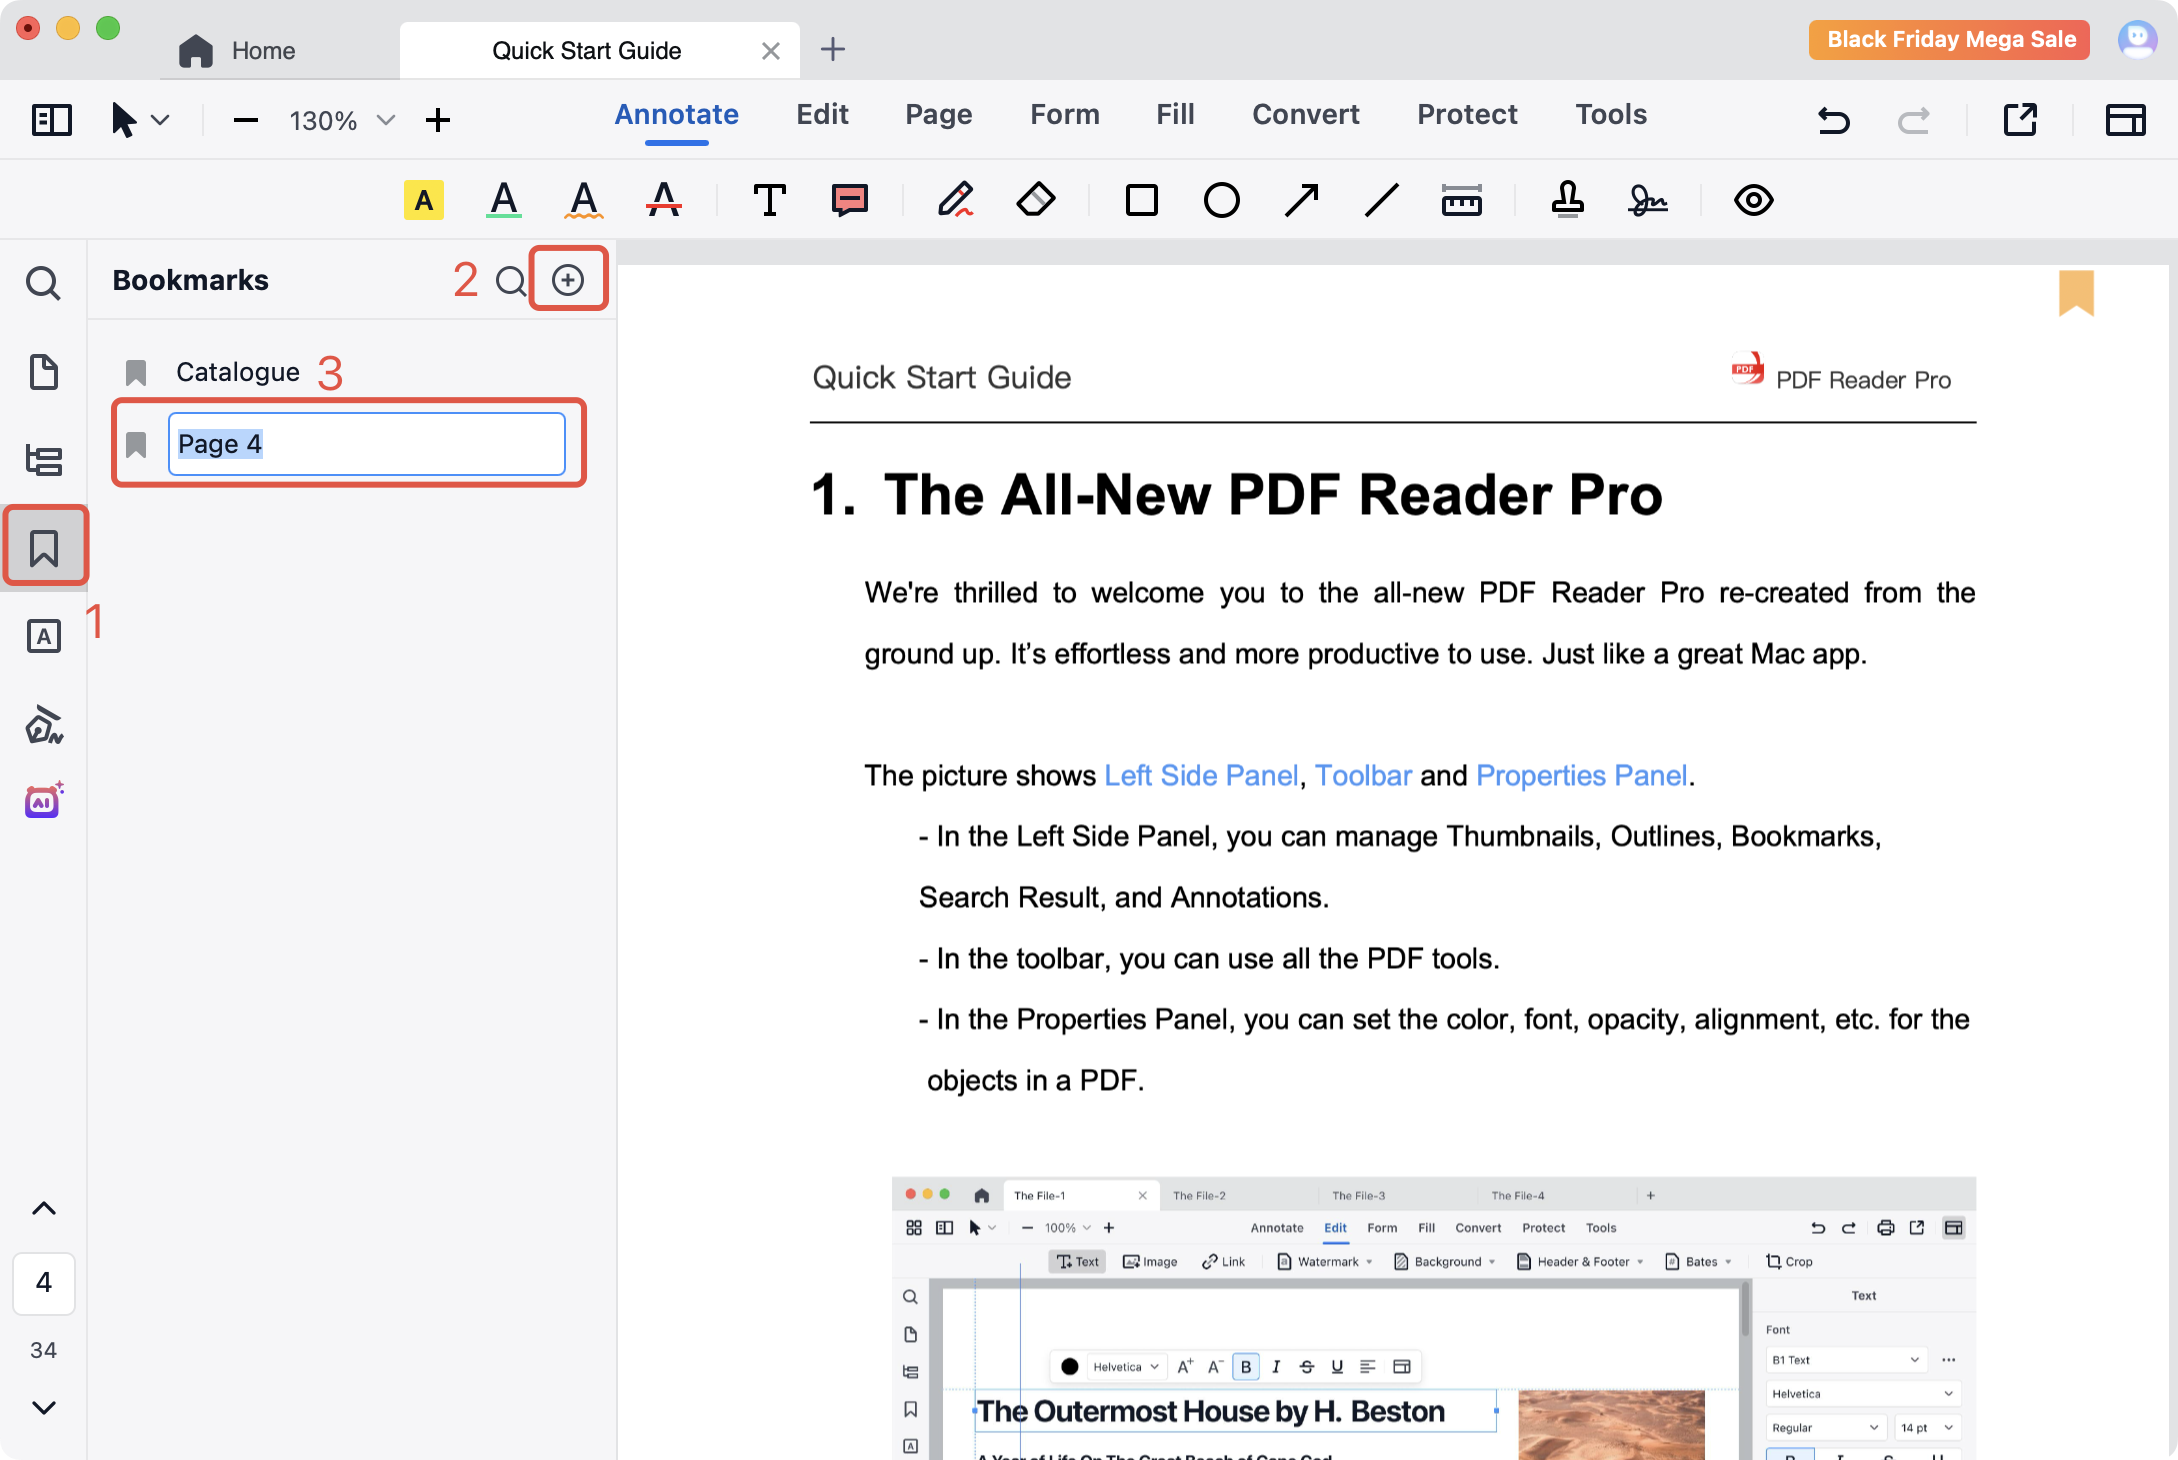Screen dimensions: 2178x1460
Task: Select the measurement ruler tool
Action: point(1461,200)
